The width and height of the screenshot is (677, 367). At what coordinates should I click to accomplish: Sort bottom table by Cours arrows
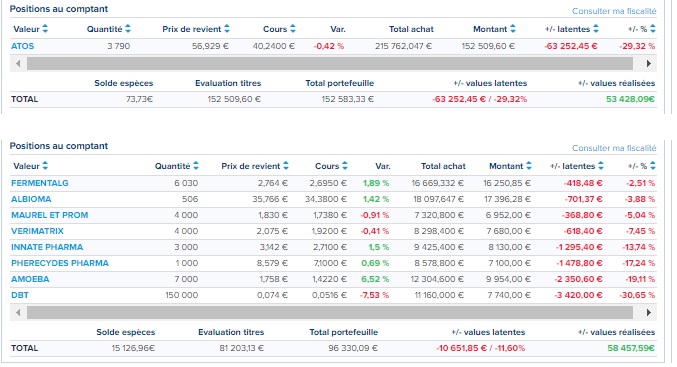[x=345, y=166]
